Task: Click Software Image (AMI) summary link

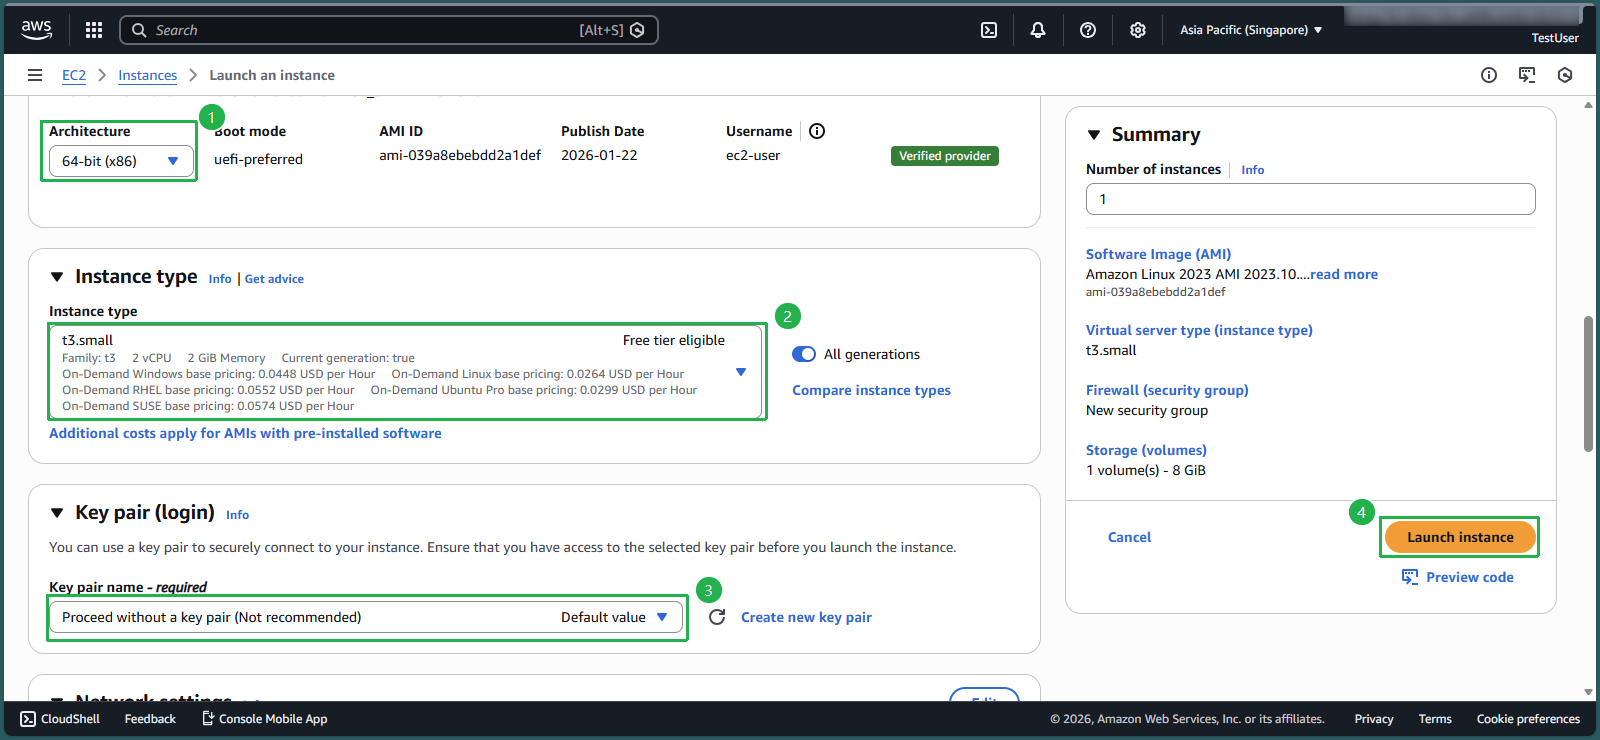Action: pos(1158,254)
